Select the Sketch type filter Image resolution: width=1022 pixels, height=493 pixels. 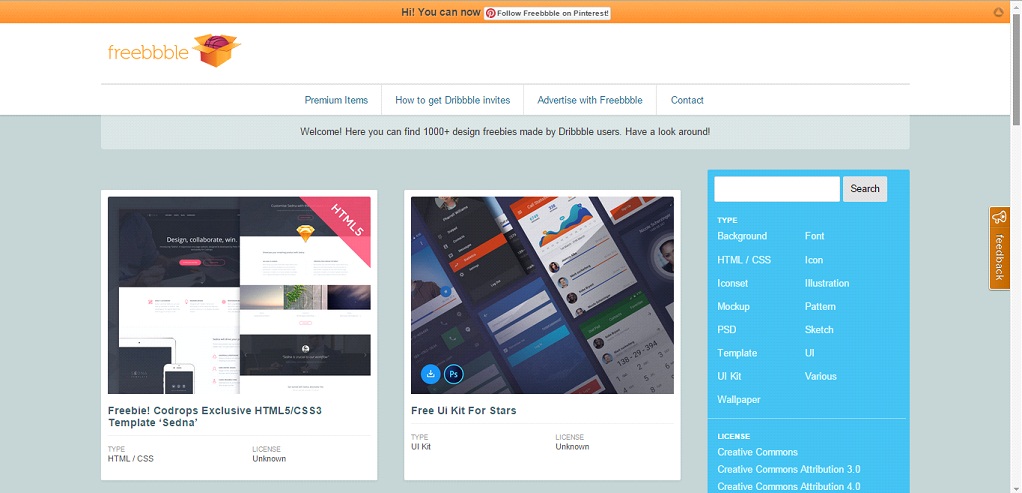[x=819, y=330]
